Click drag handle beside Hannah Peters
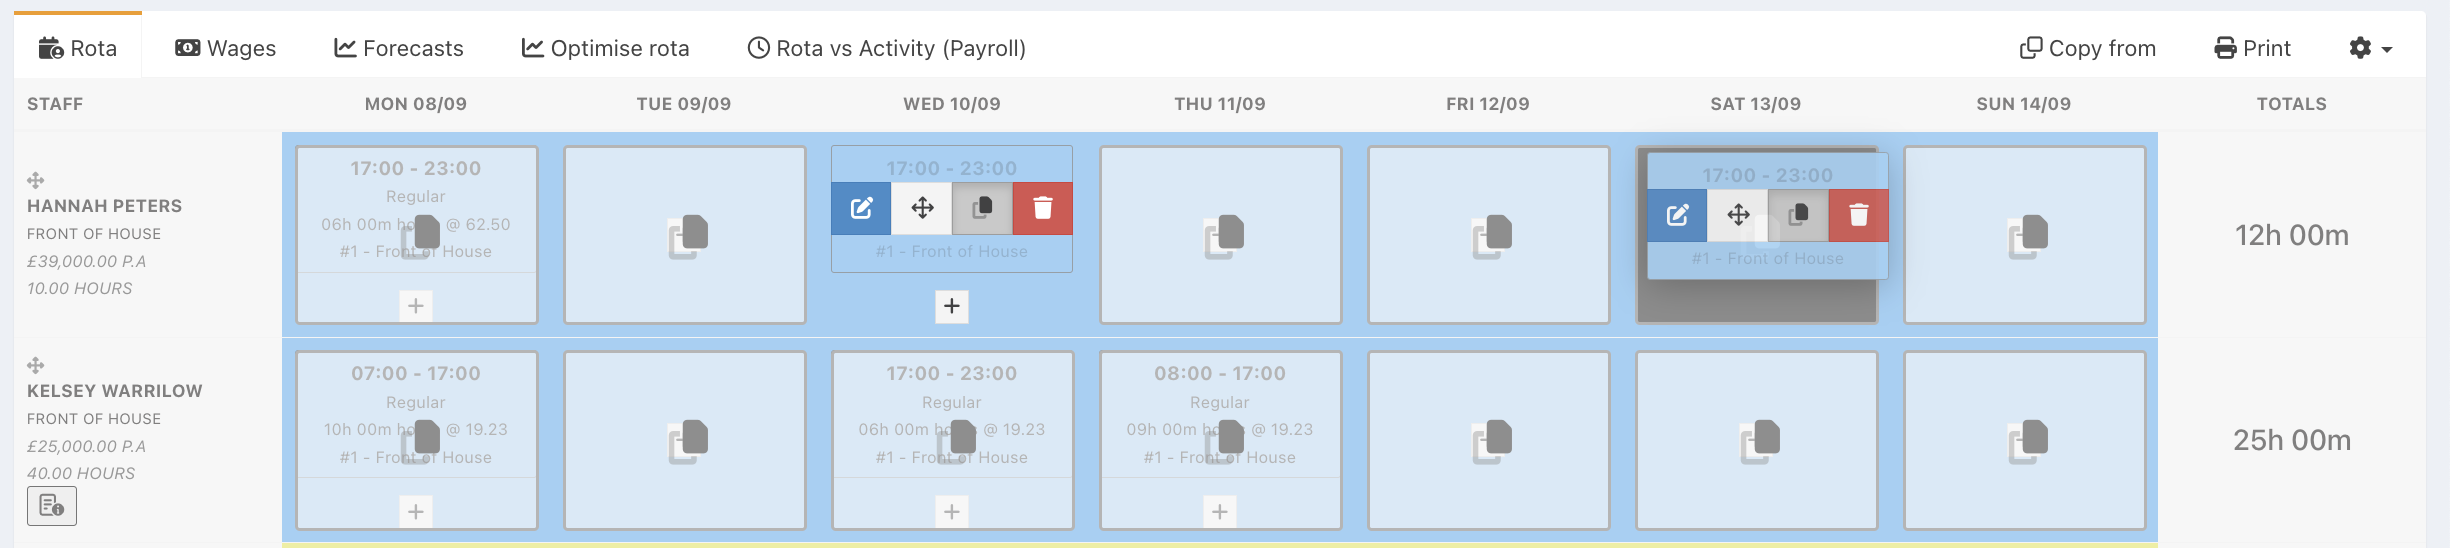Image resolution: width=2450 pixels, height=548 pixels. 36,180
